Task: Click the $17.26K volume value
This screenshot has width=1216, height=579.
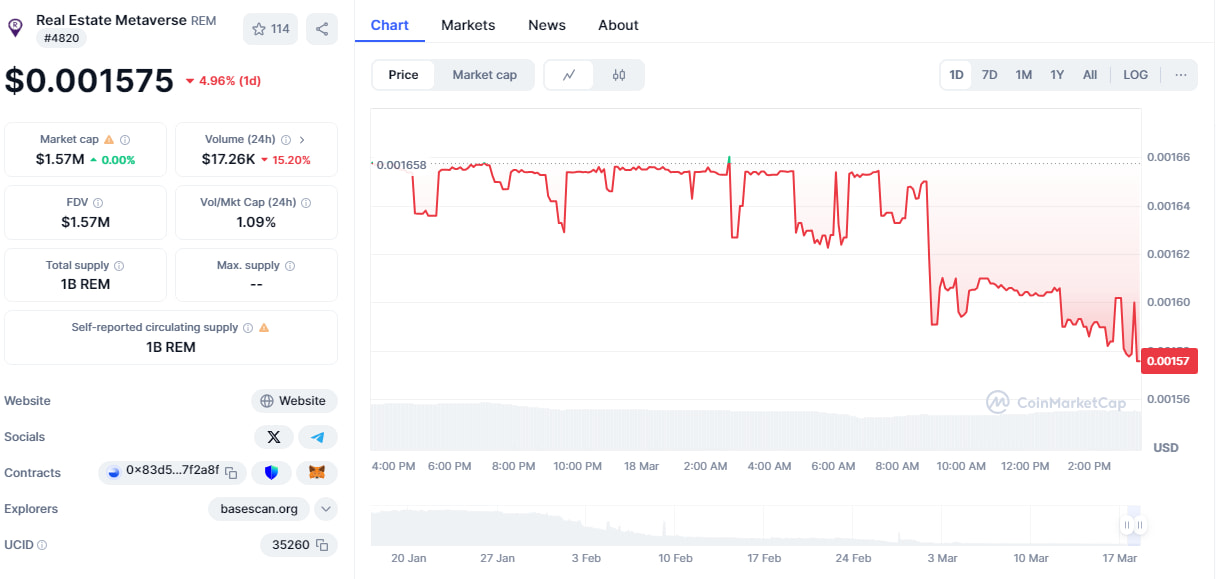Action: point(227,159)
